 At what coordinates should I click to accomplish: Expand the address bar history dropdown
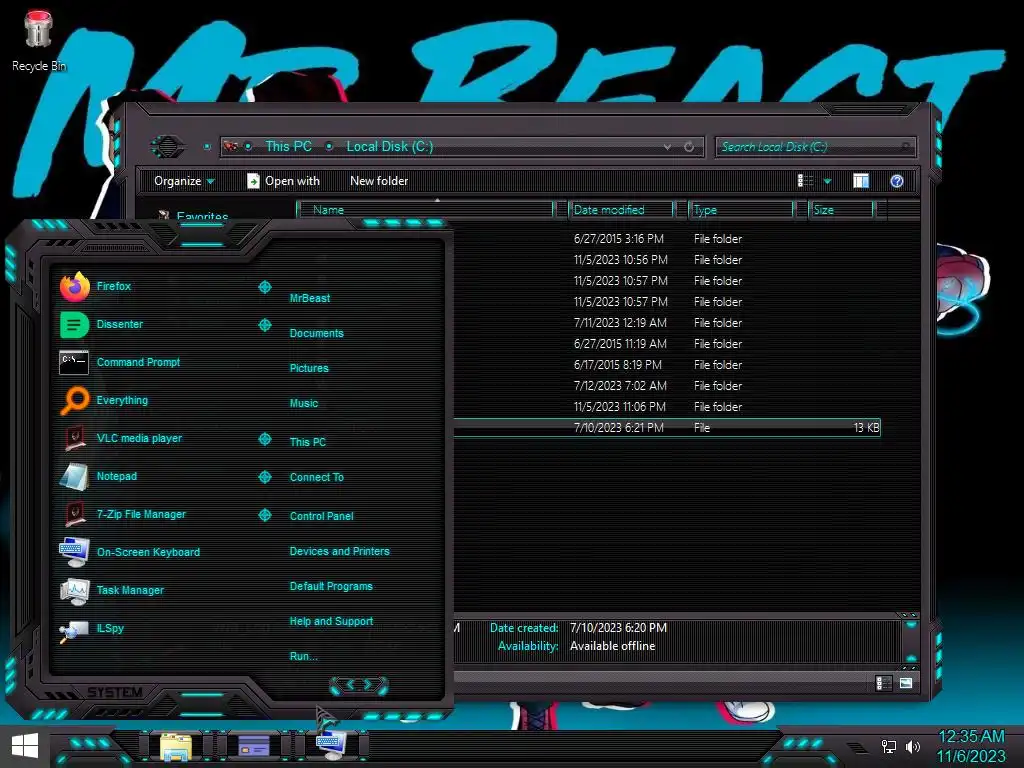(x=667, y=147)
